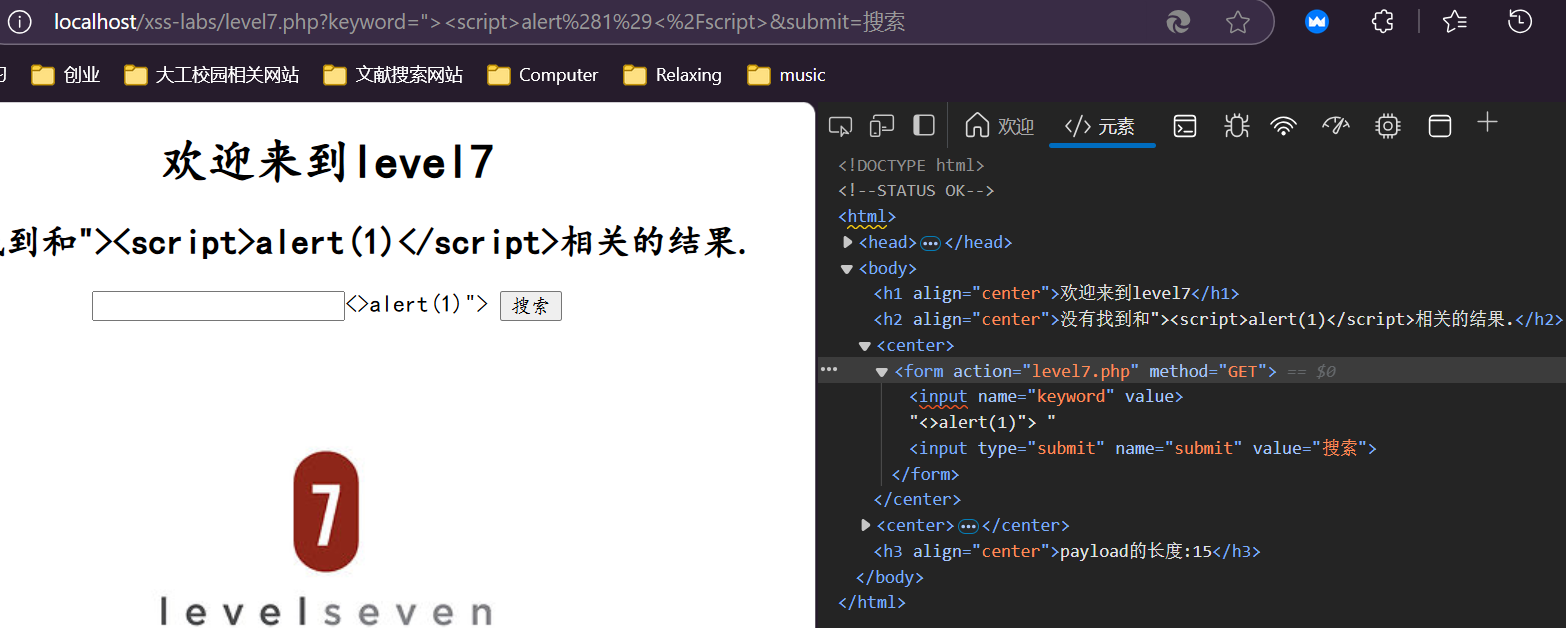This screenshot has height=628, width=1566.
Task: Open the Edge read aloud icon
Action: [x=1179, y=22]
